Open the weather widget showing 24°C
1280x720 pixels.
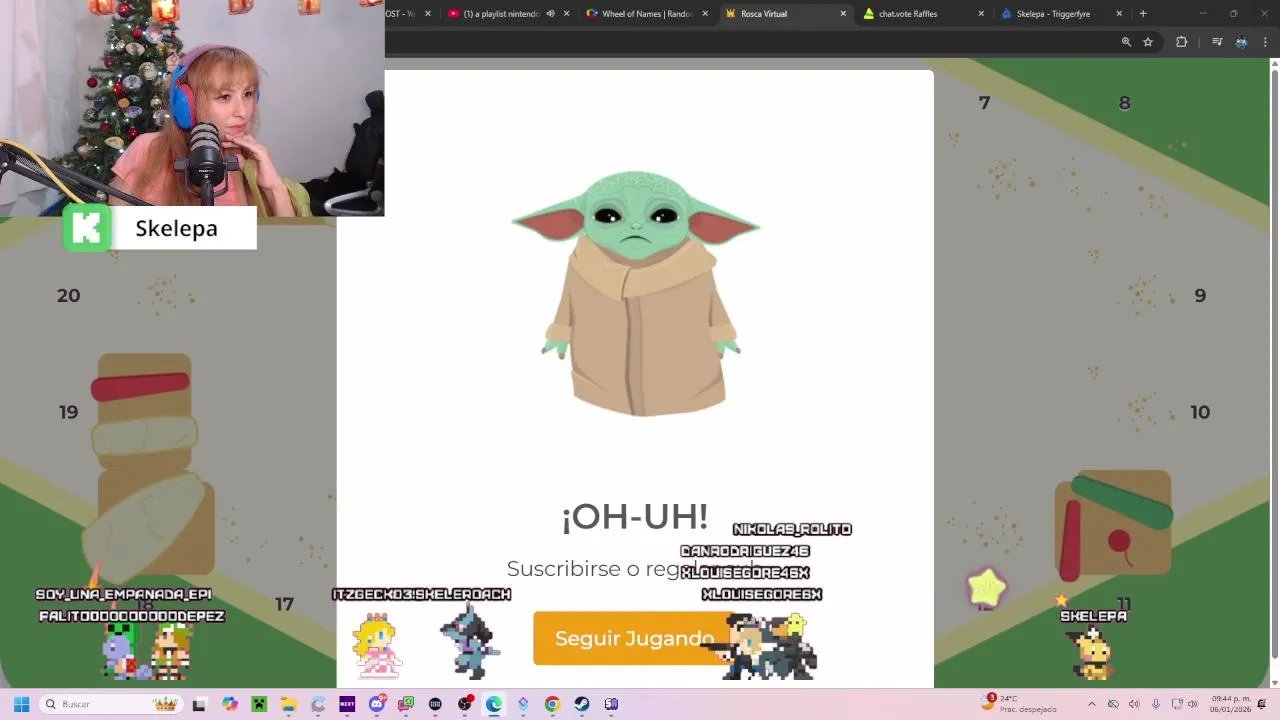coord(1020,704)
